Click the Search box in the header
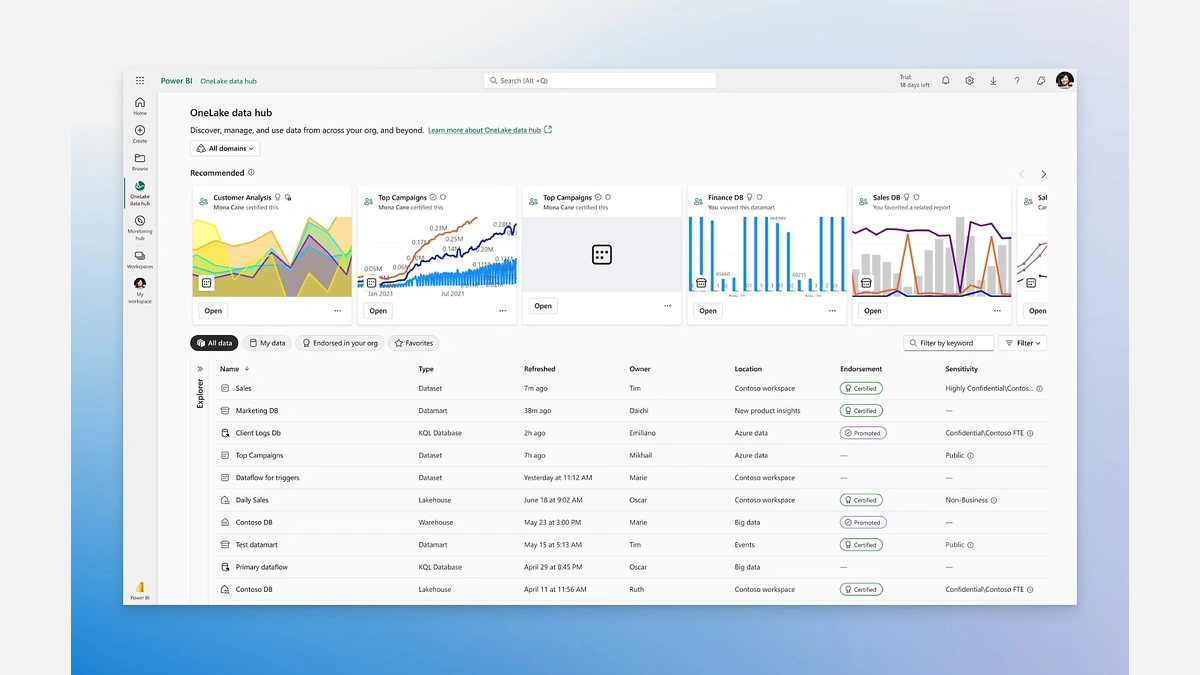1200x675 pixels. [x=600, y=81]
